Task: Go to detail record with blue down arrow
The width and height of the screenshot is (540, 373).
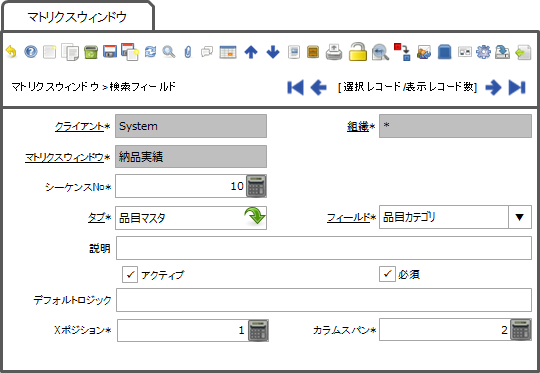Action: click(273, 52)
